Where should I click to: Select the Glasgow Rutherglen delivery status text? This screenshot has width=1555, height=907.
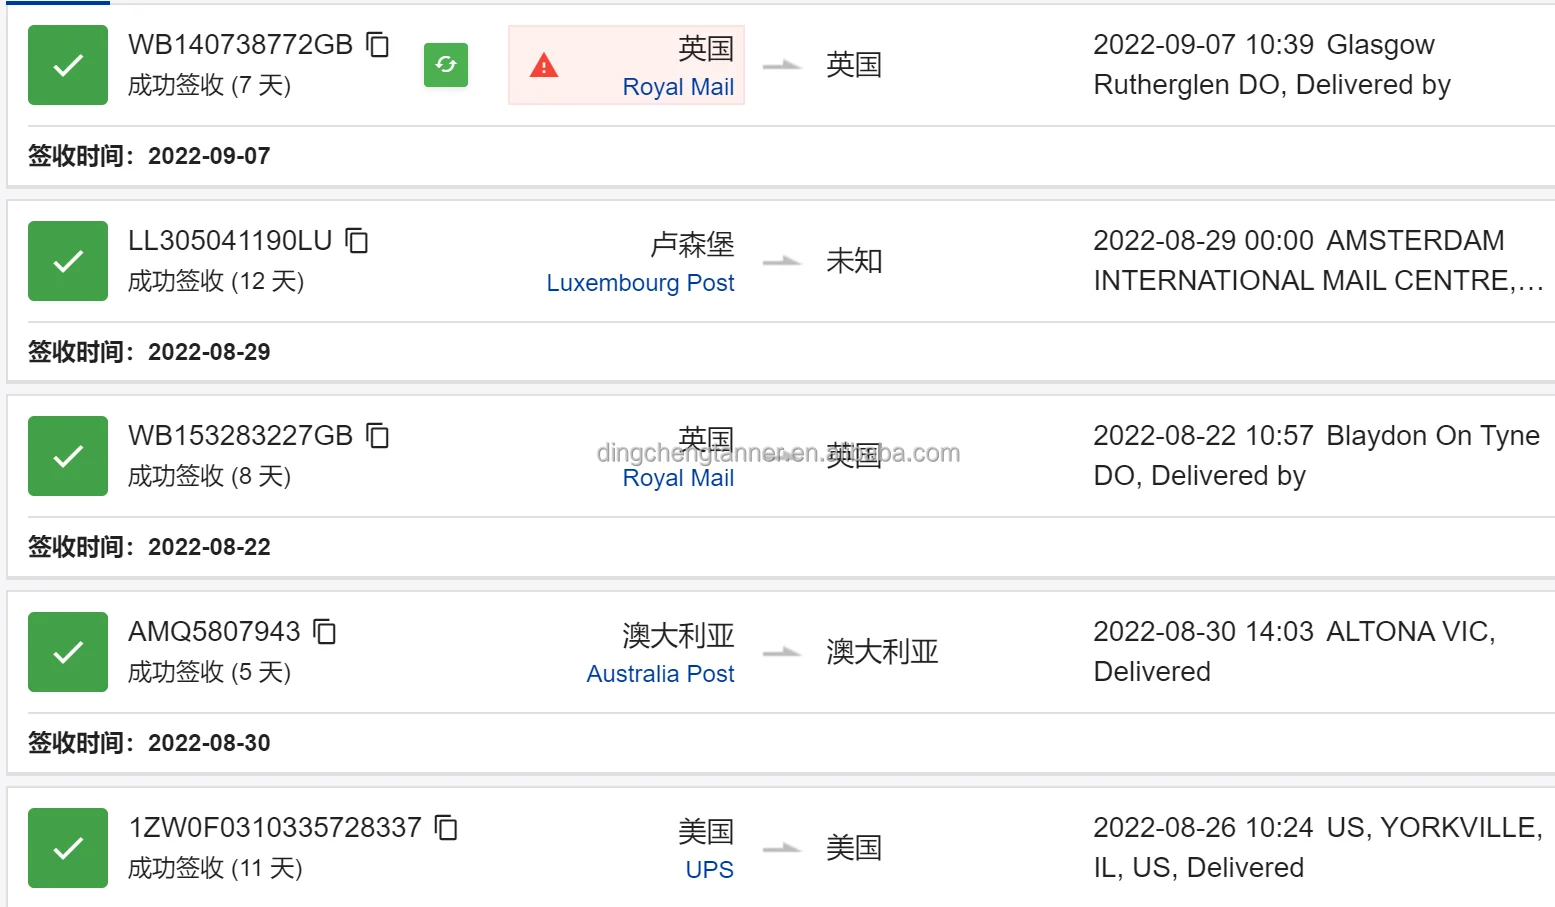[x=1271, y=65]
